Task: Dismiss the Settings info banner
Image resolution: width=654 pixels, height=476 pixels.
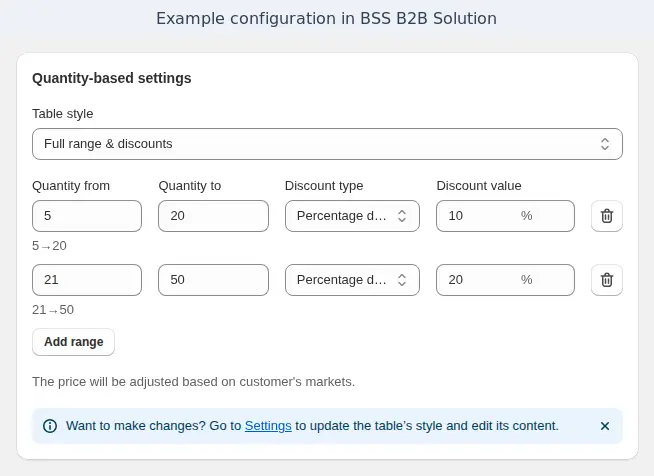Action: pyautogui.click(x=605, y=426)
